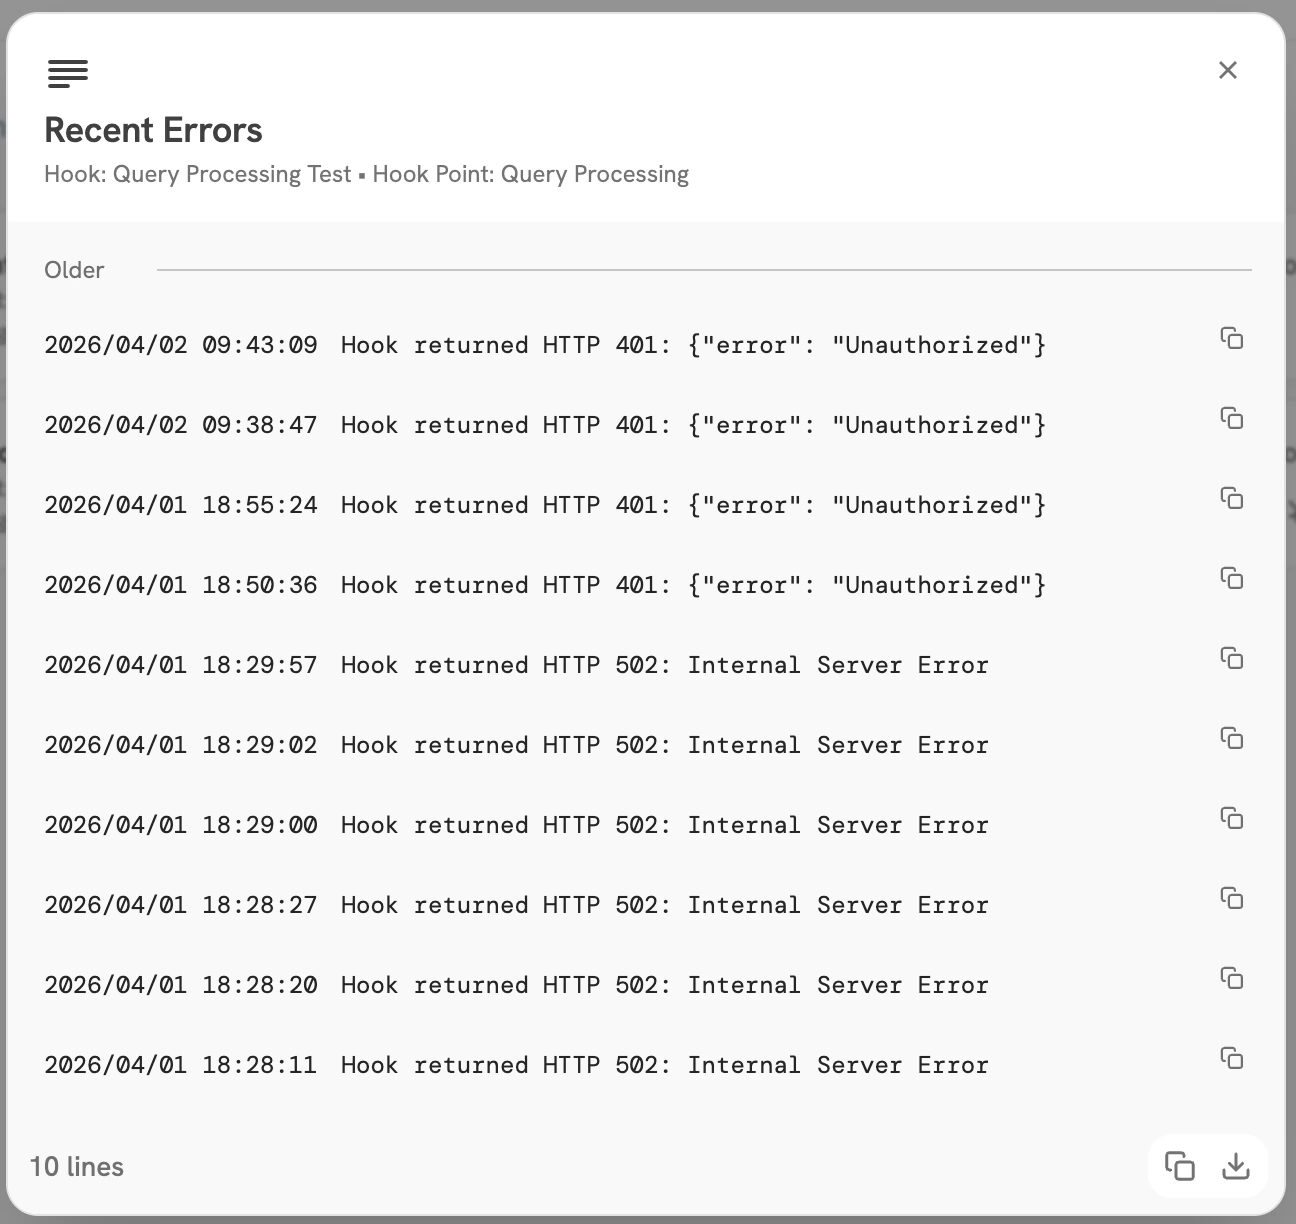Screen dimensions: 1296x1224
Task: Copy the 18:28:27 HTTP 502 error line
Action: point(1232,899)
